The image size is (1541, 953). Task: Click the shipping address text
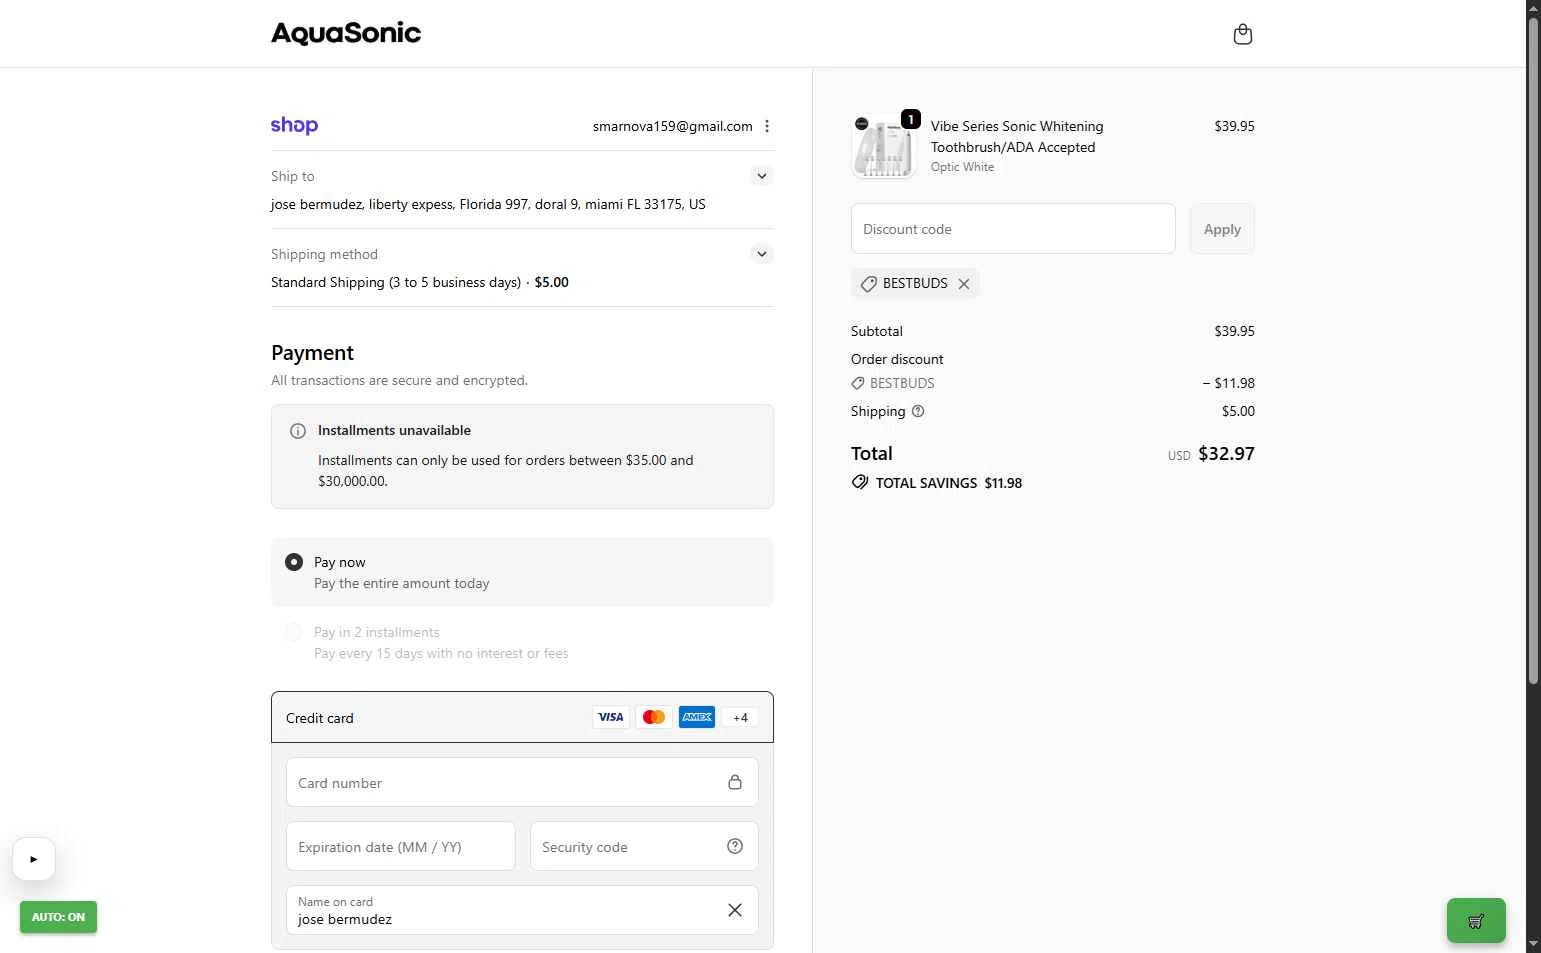[x=488, y=204]
